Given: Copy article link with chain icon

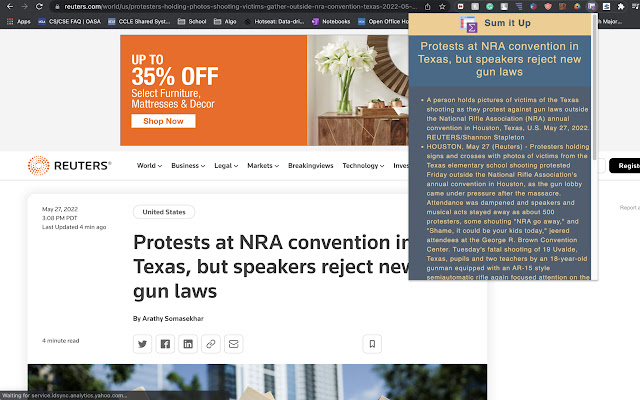Looking at the screenshot, I should click(210, 344).
